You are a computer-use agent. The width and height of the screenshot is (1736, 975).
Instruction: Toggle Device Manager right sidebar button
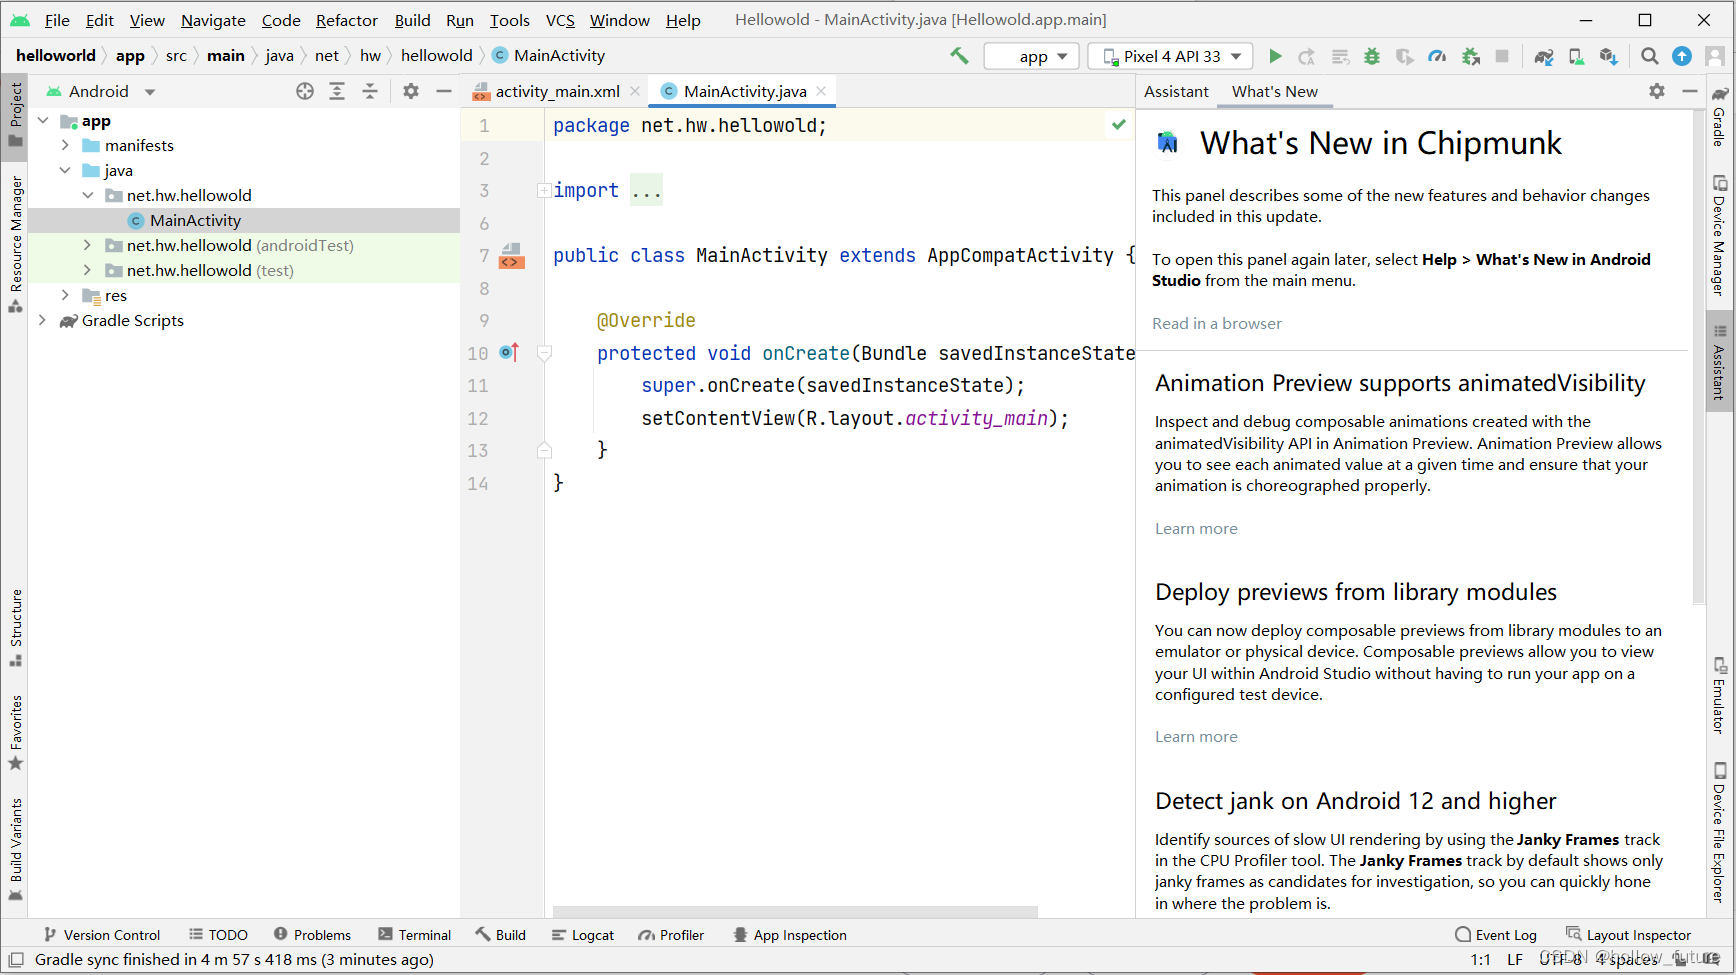tap(1720, 235)
